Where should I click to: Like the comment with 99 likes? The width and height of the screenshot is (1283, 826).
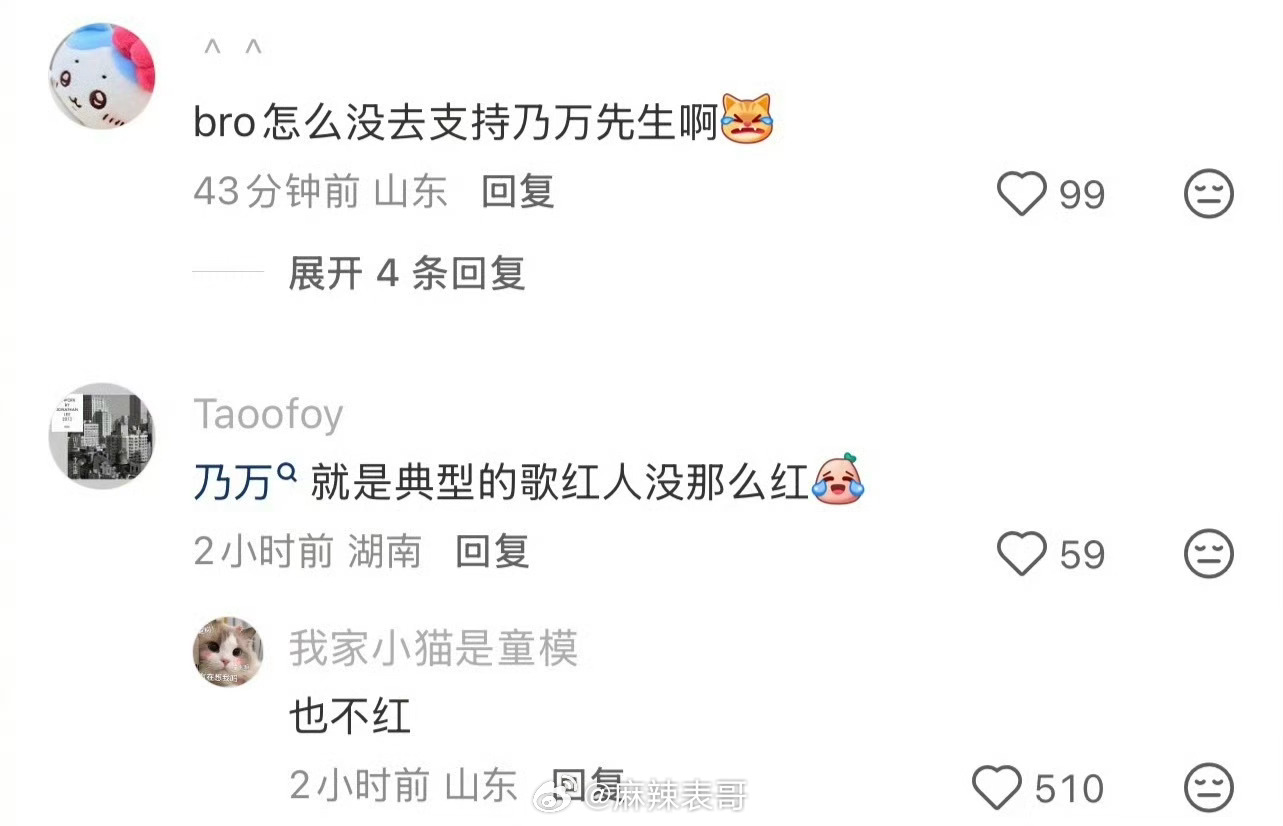pyautogui.click(x=1022, y=193)
